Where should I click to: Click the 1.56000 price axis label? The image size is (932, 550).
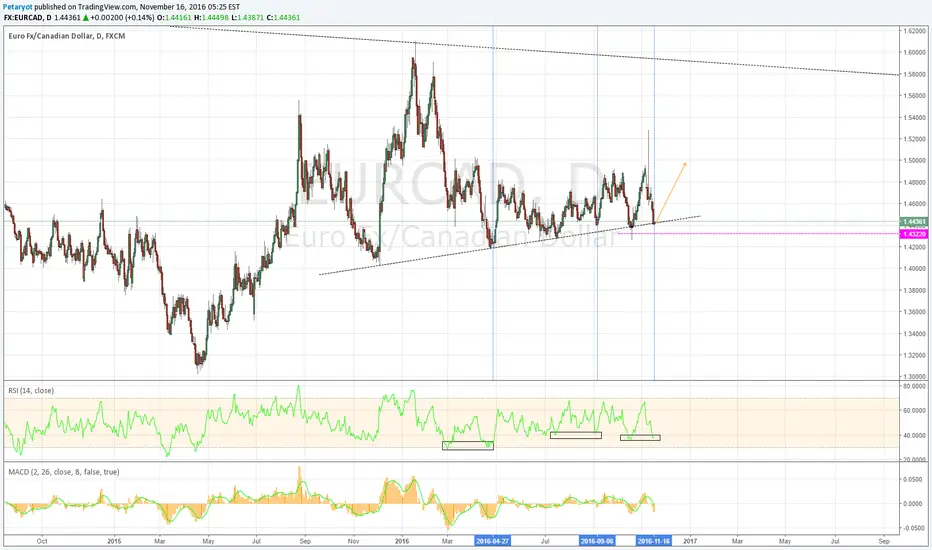[x=915, y=96]
